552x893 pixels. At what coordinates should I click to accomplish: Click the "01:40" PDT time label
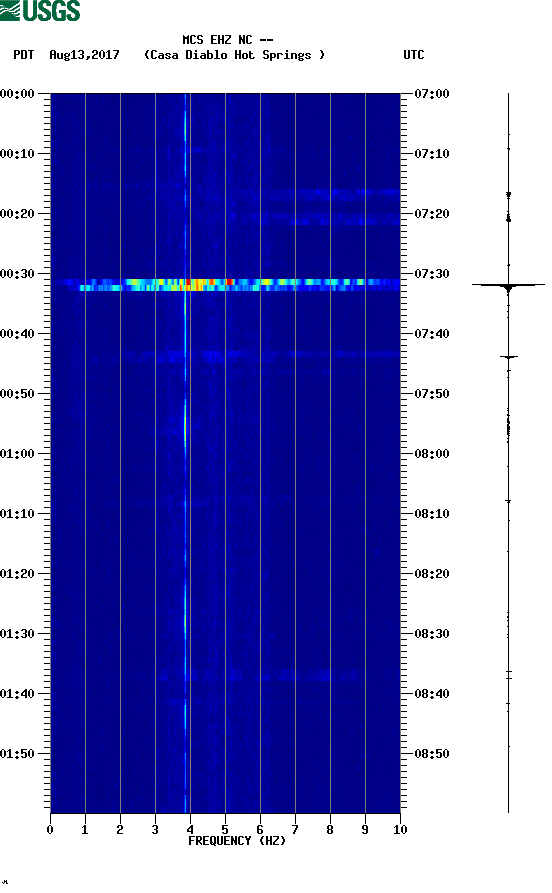18,694
